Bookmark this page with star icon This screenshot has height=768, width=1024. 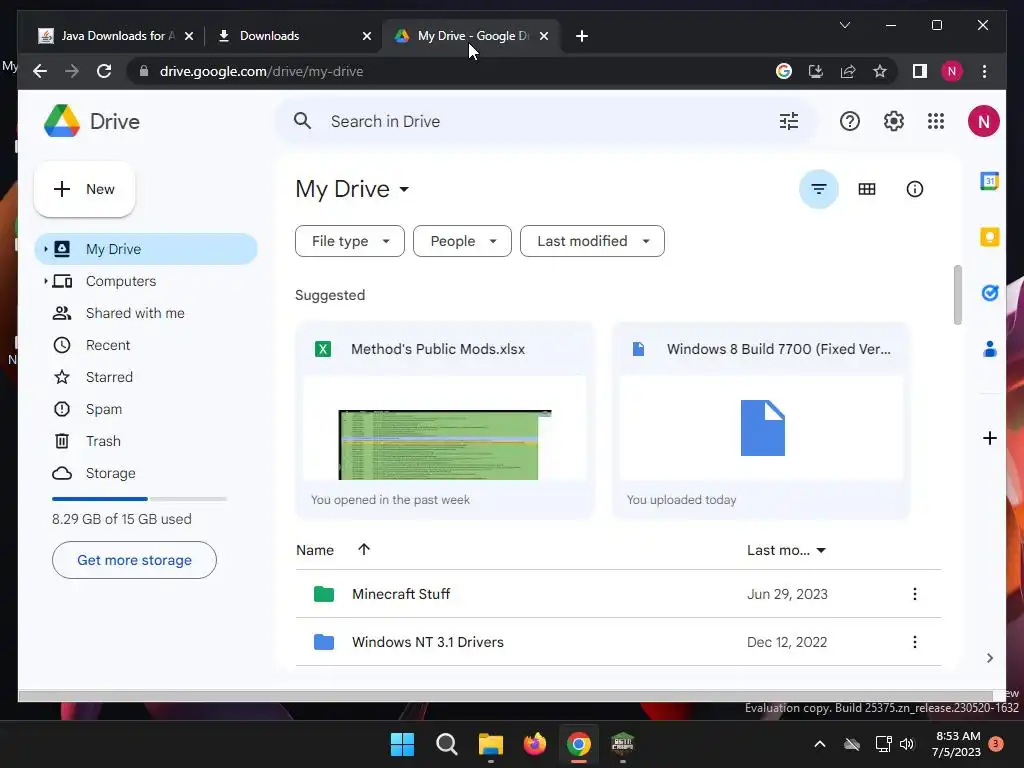(880, 71)
